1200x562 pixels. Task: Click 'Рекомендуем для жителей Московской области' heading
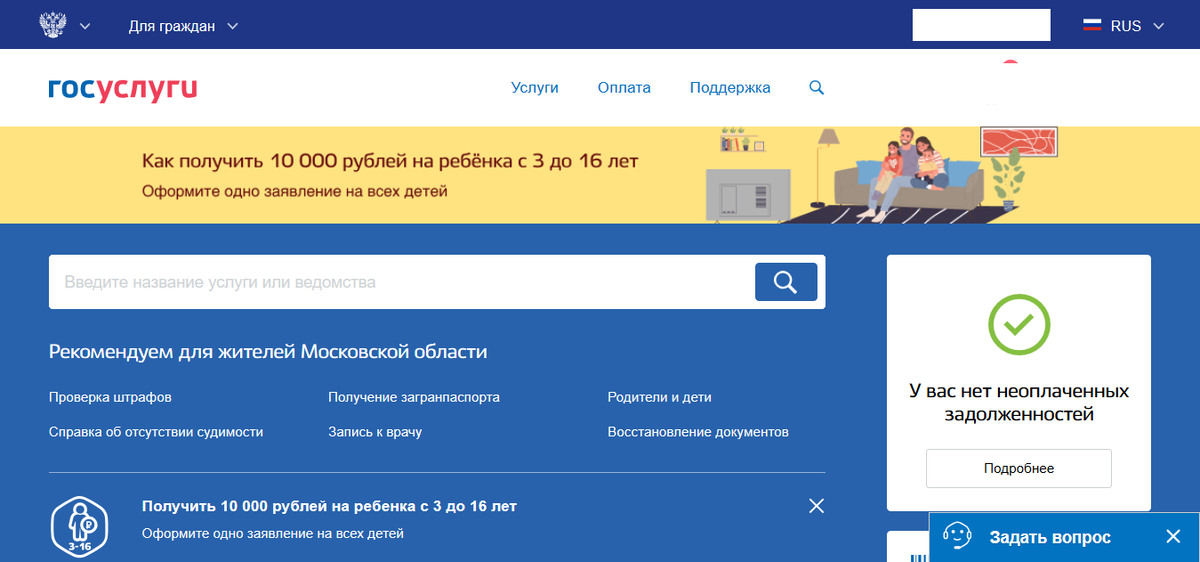pyautogui.click(x=268, y=352)
